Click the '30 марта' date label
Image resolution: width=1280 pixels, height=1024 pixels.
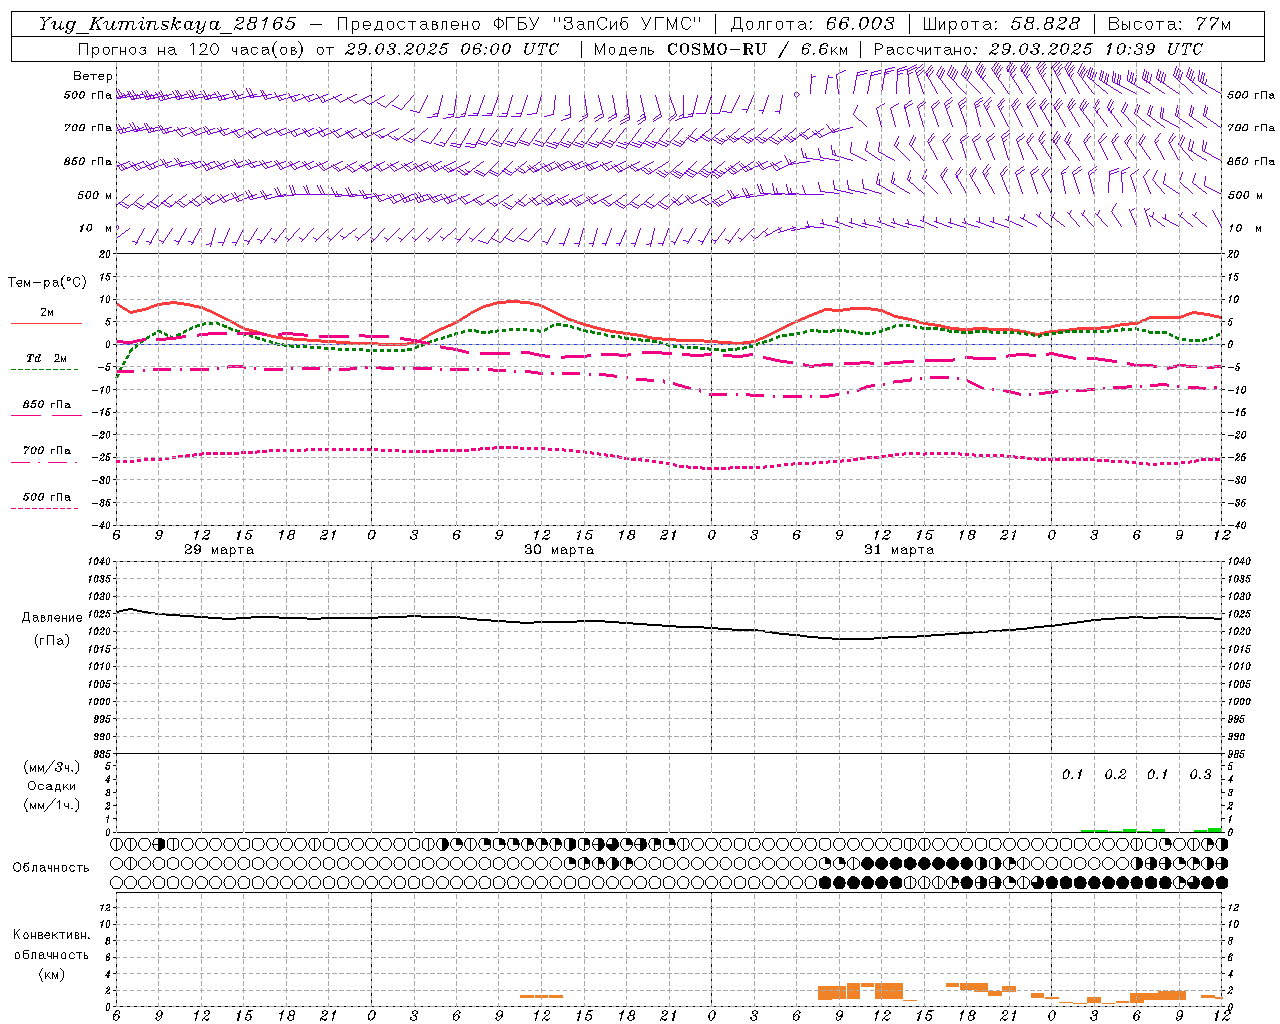click(x=559, y=550)
